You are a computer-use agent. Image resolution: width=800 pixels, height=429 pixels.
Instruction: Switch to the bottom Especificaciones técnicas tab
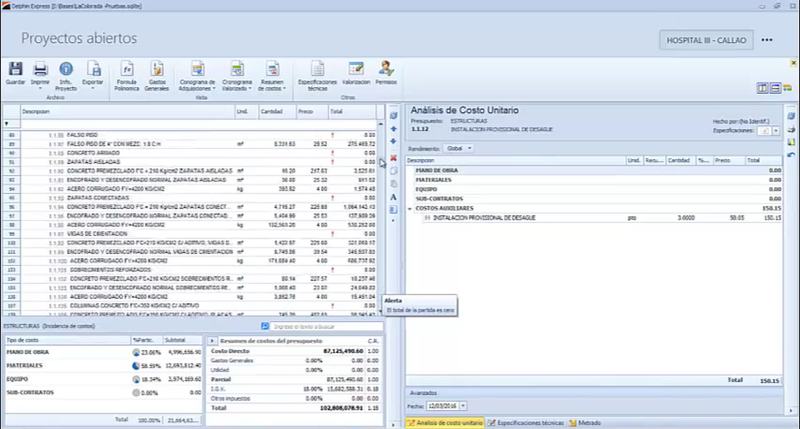coord(526,423)
